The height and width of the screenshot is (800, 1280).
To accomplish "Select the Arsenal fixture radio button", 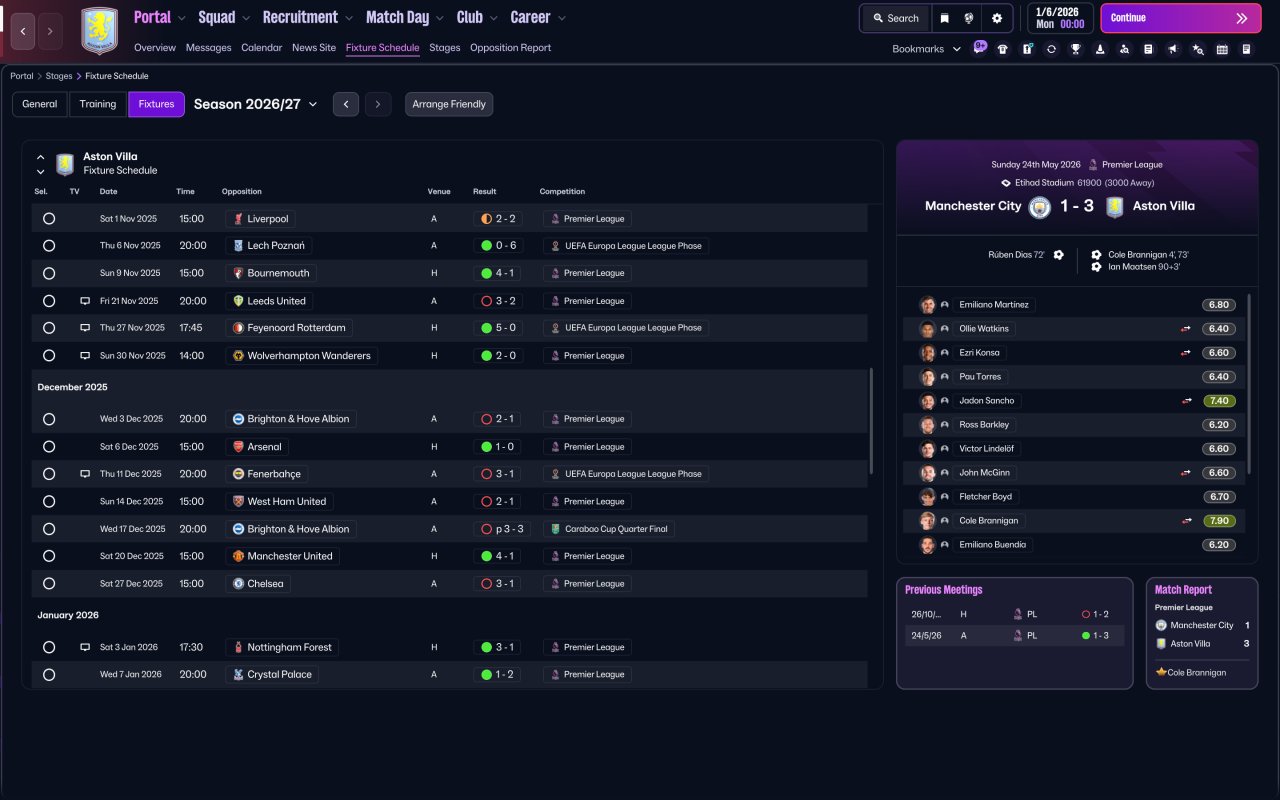I will 49,447.
